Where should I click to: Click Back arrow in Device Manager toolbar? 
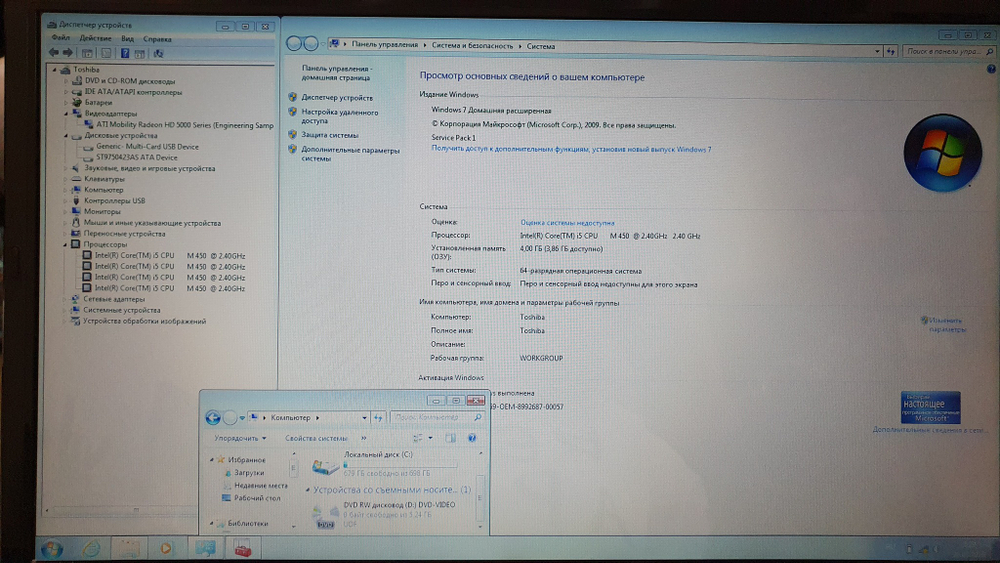coord(54,53)
